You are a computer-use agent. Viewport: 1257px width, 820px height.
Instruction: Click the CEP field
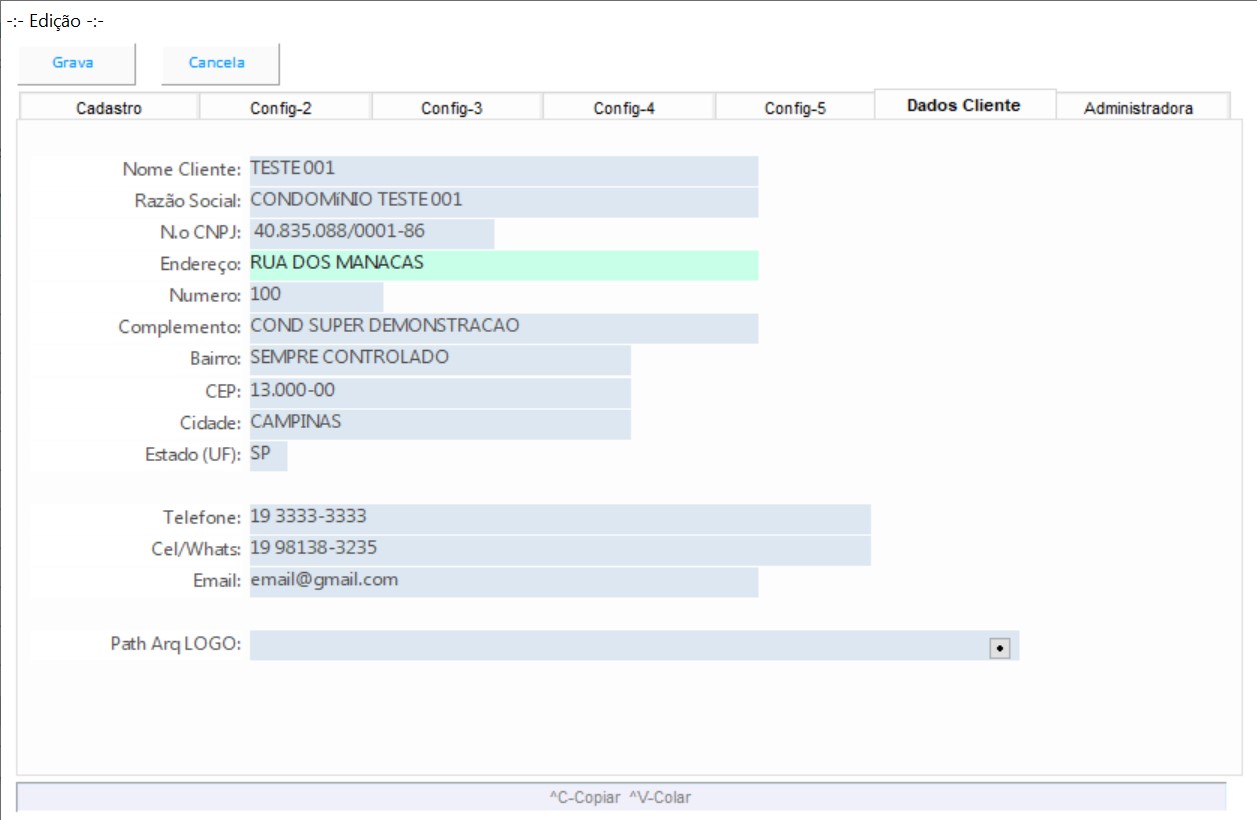click(x=439, y=391)
